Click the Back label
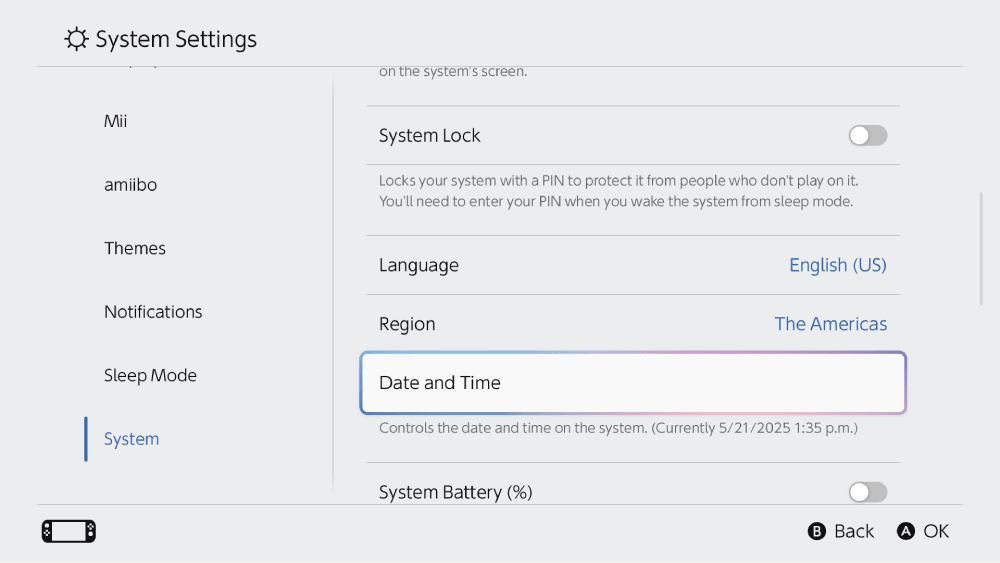The width and height of the screenshot is (1000, 563). (x=853, y=531)
